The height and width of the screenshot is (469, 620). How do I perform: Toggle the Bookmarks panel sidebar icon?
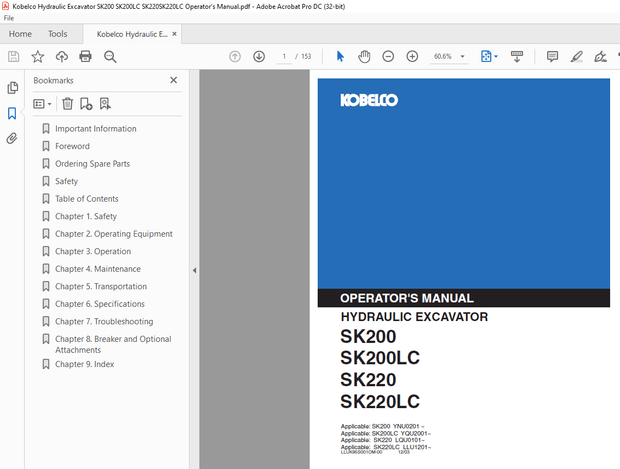point(13,113)
